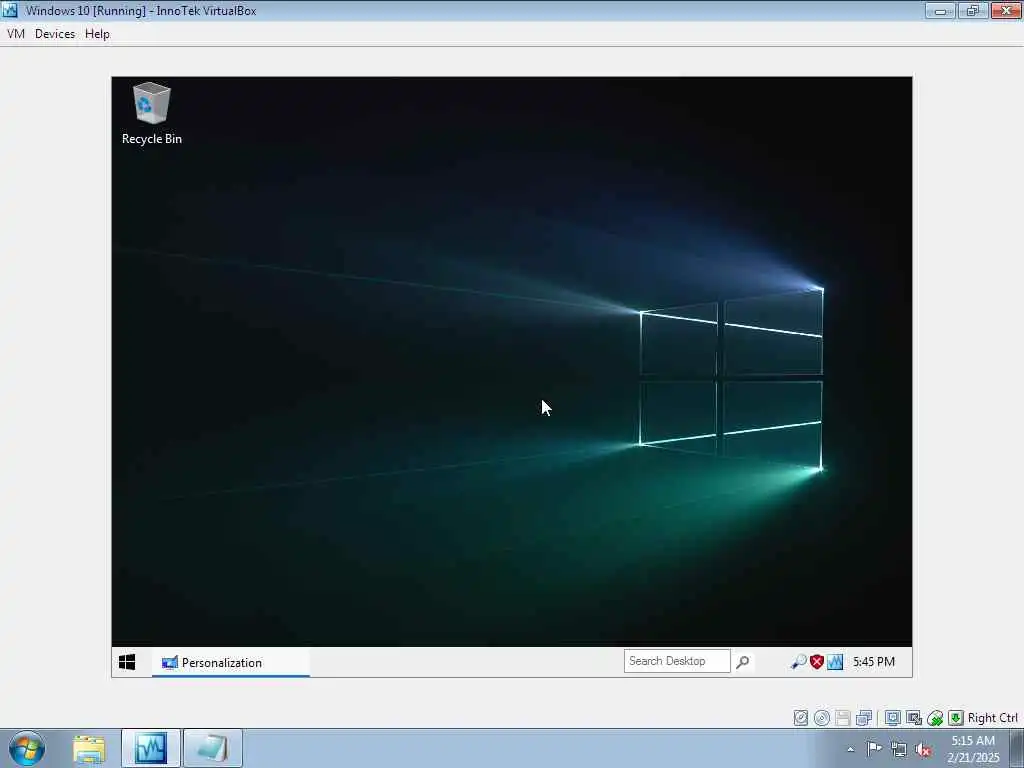The height and width of the screenshot is (768, 1024).
Task: Click the optical disc indicator icon
Action: pyautogui.click(x=822, y=718)
